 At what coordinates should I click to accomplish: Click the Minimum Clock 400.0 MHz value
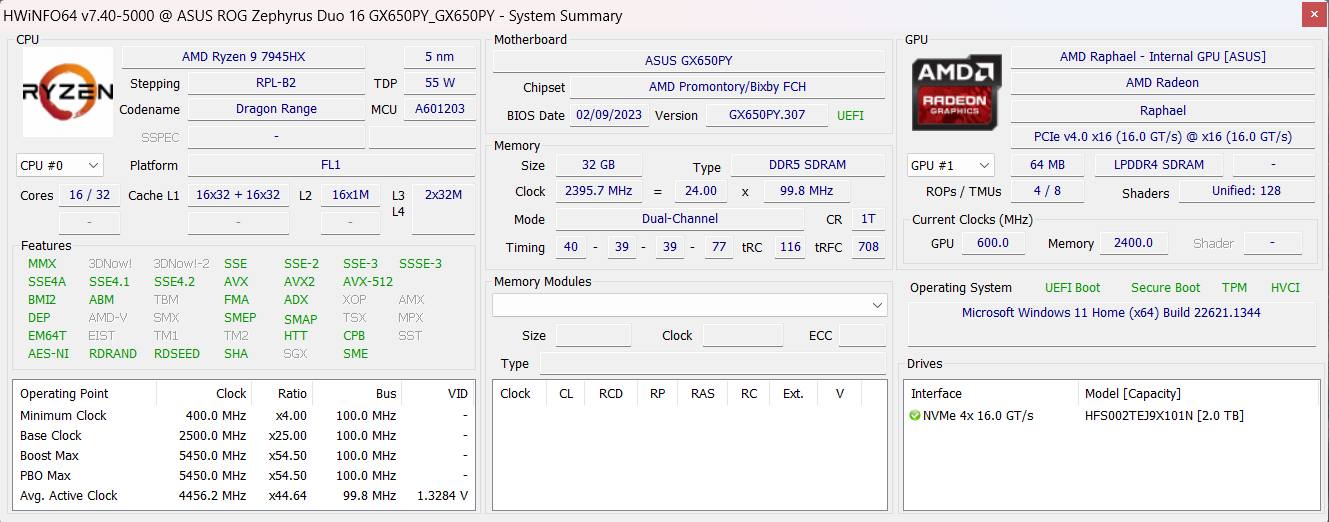click(x=215, y=416)
